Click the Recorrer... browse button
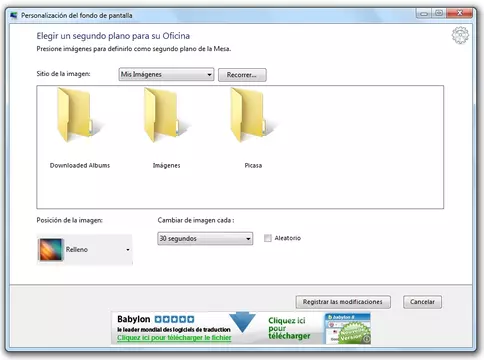This screenshot has height=360, width=484. tap(242, 75)
